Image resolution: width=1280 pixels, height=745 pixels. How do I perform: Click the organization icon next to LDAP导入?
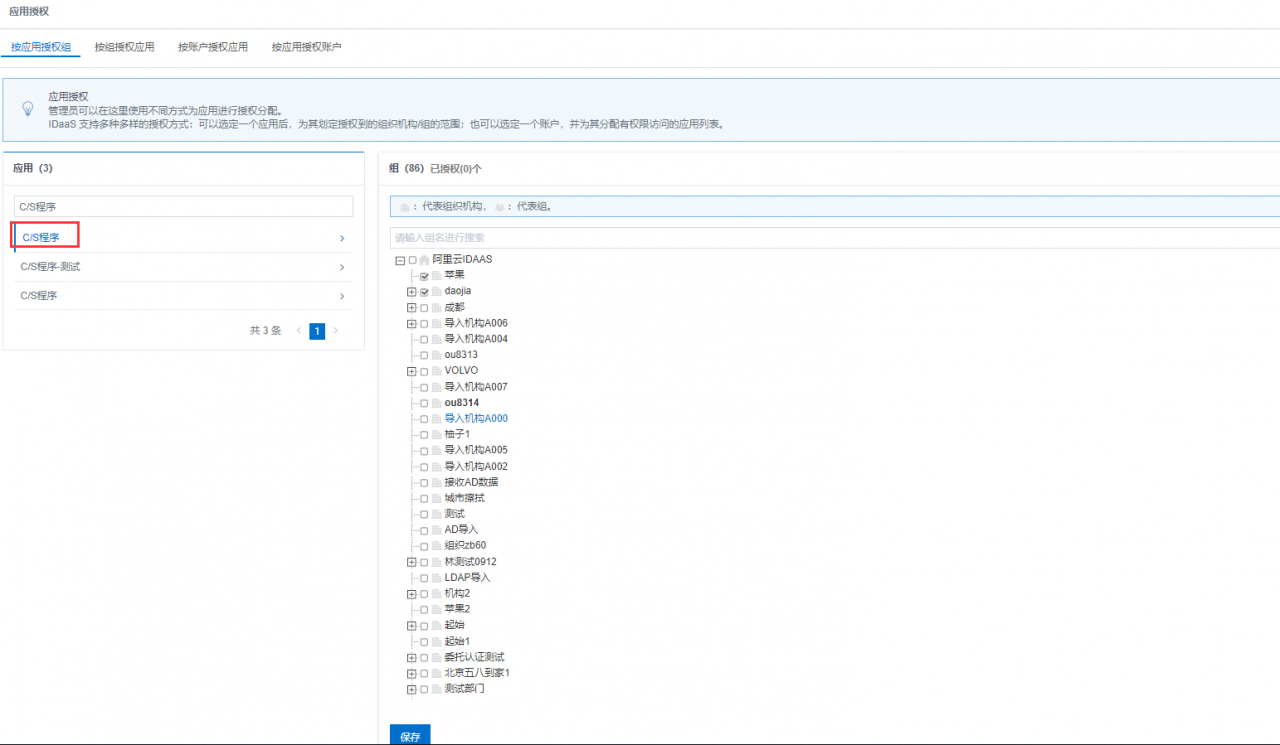(436, 578)
